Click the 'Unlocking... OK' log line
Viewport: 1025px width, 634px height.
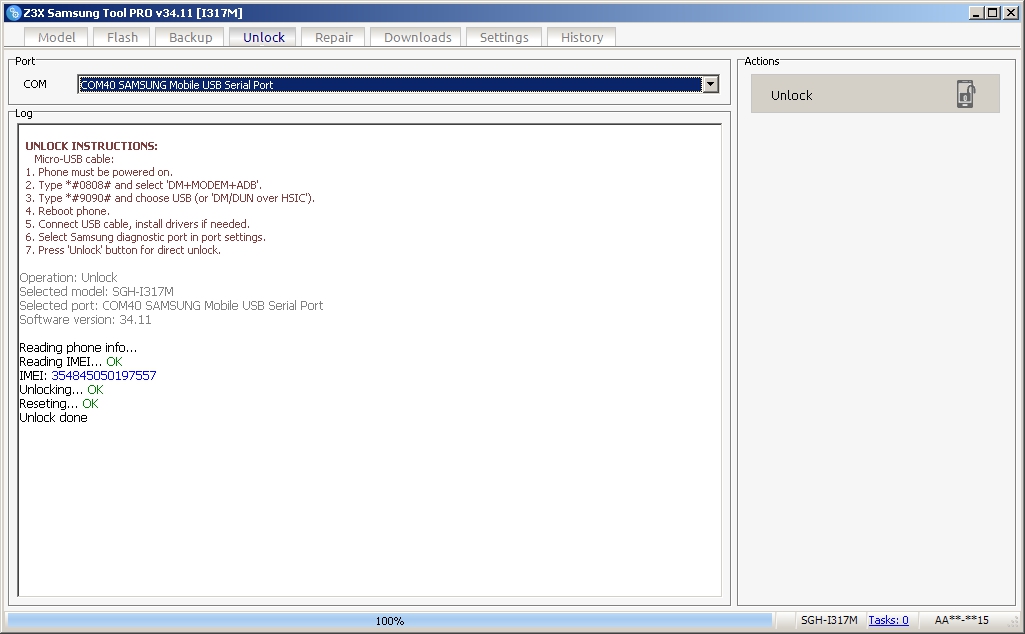click(61, 390)
